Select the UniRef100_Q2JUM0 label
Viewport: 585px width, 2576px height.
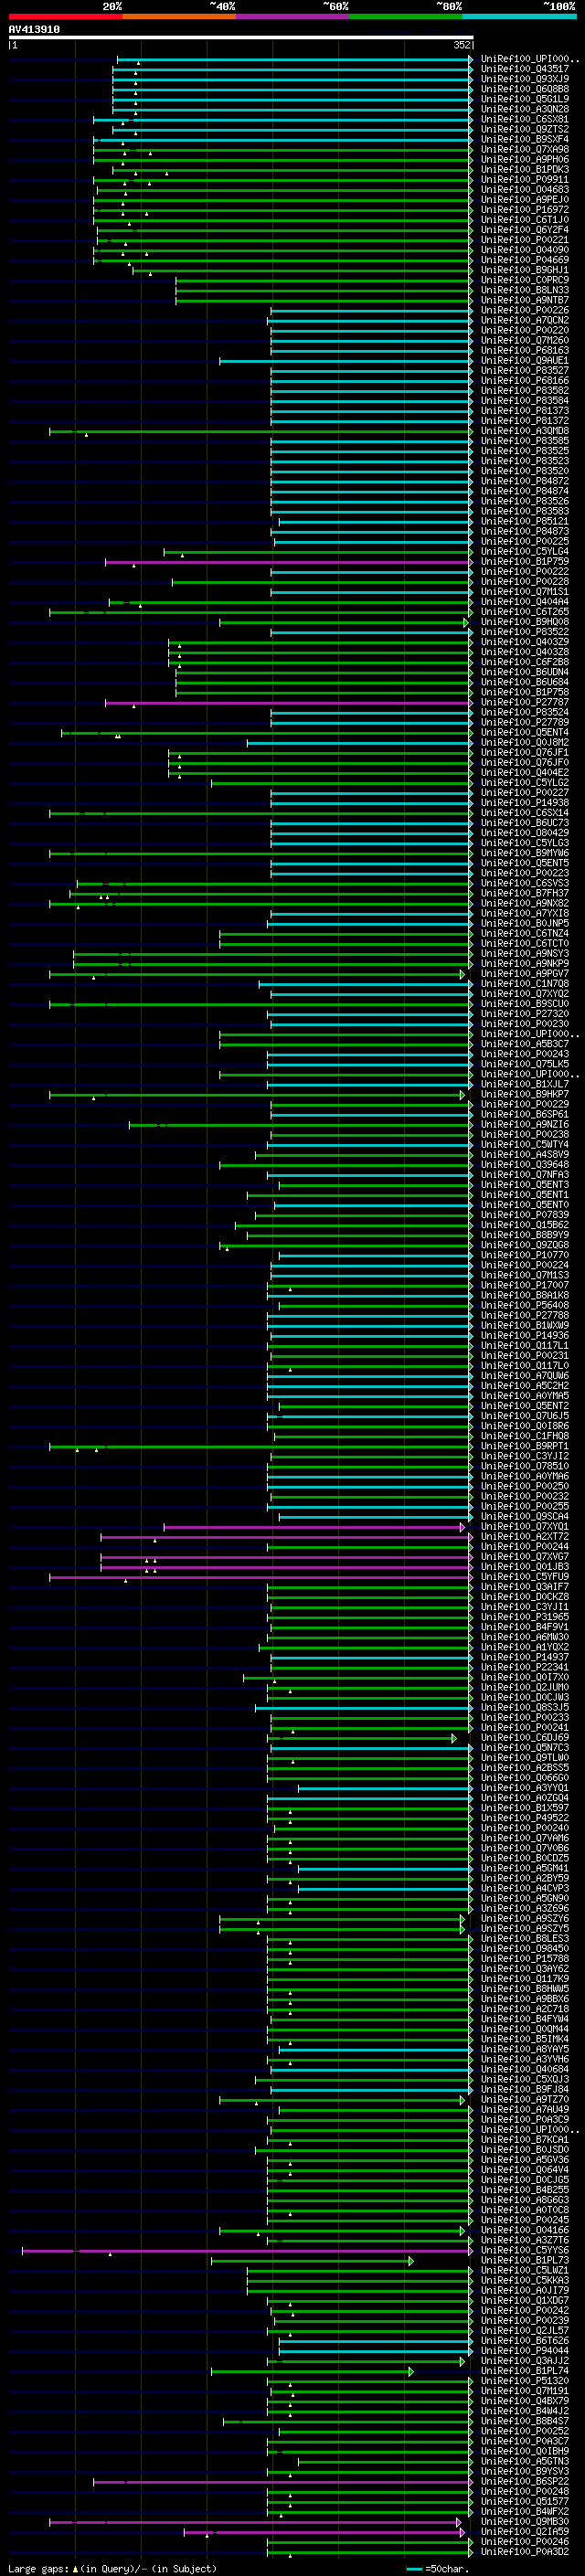pos(524,1688)
